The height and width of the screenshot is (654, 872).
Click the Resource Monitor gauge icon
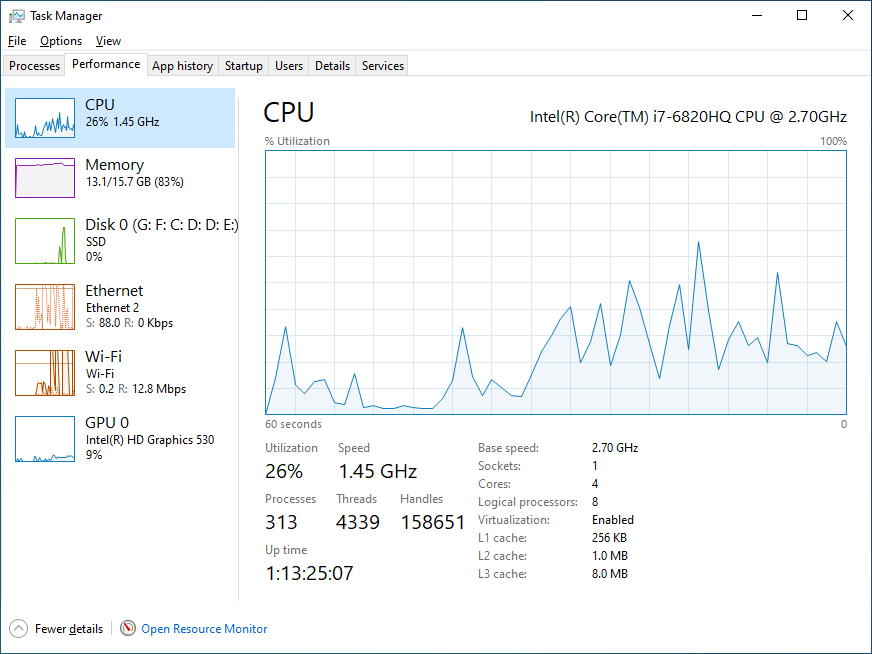128,628
